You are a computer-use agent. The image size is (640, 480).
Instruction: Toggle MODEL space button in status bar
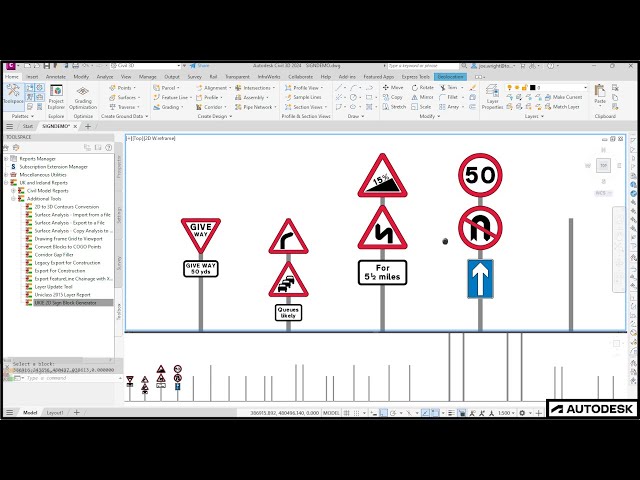click(x=331, y=413)
